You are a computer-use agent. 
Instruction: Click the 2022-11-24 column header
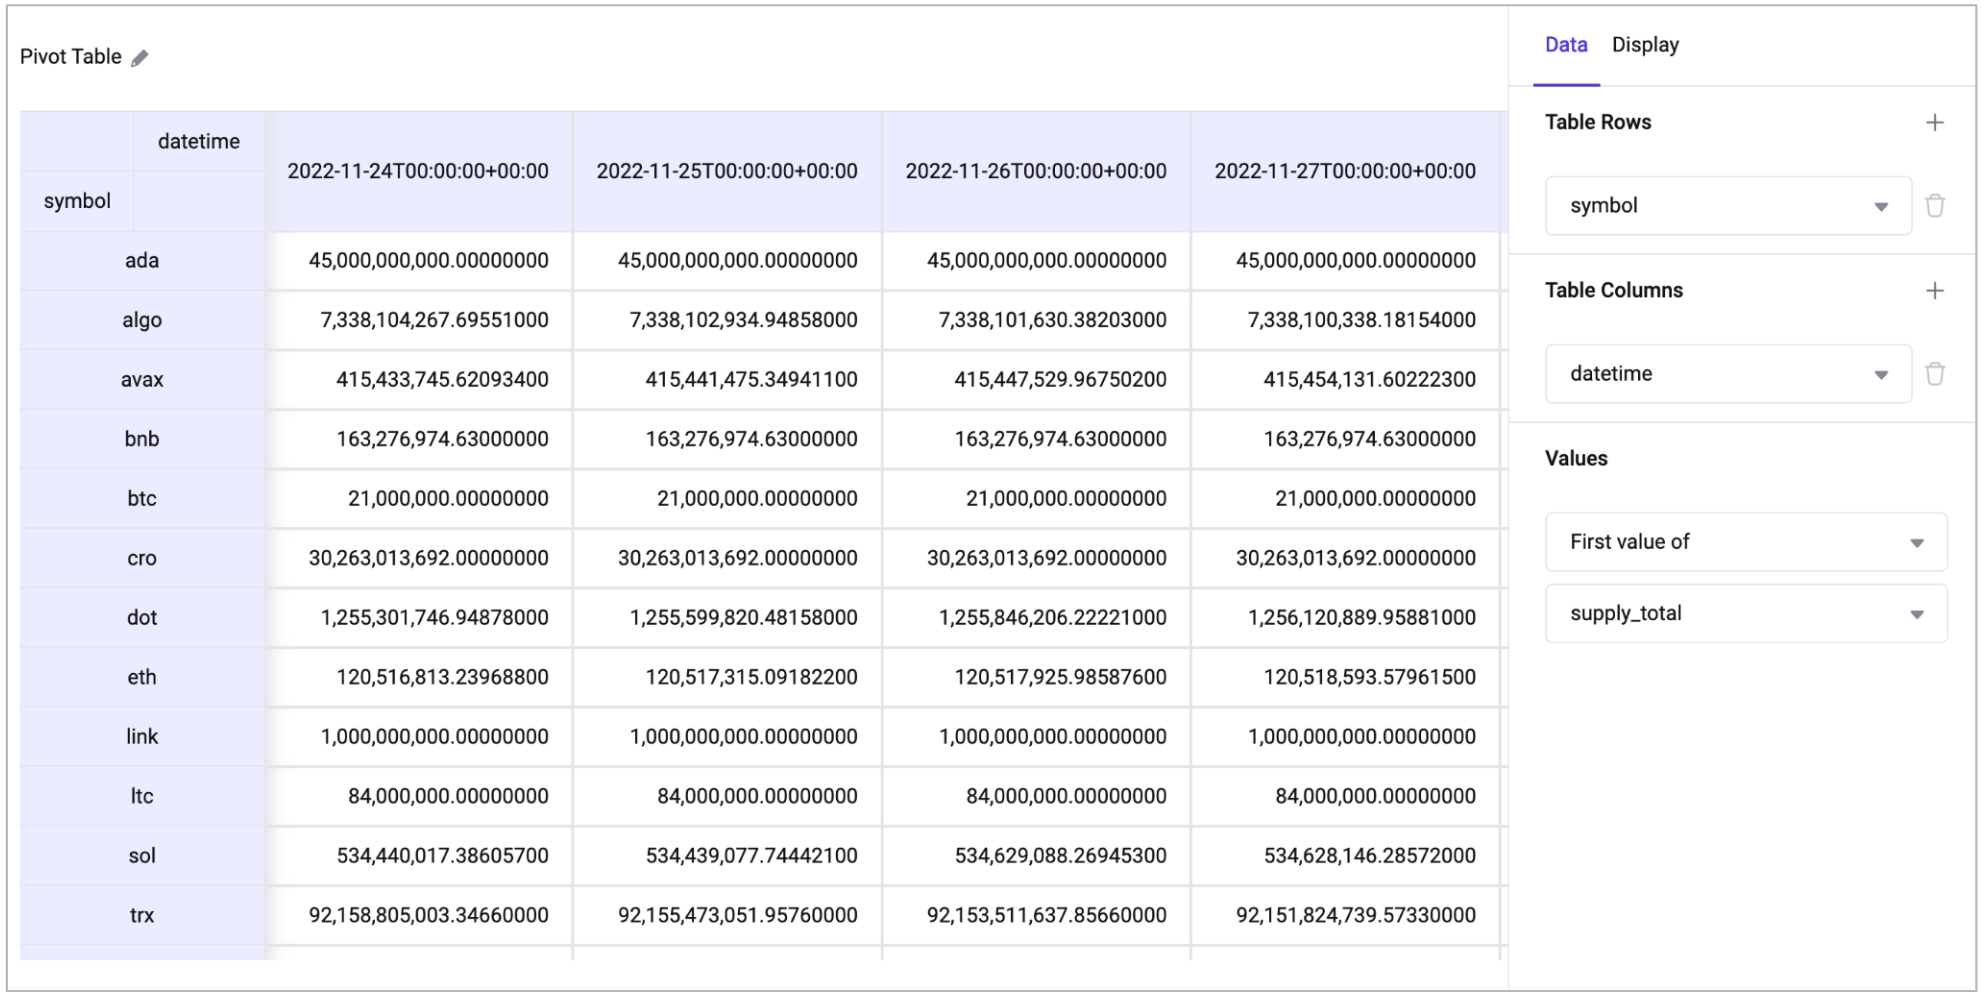418,171
